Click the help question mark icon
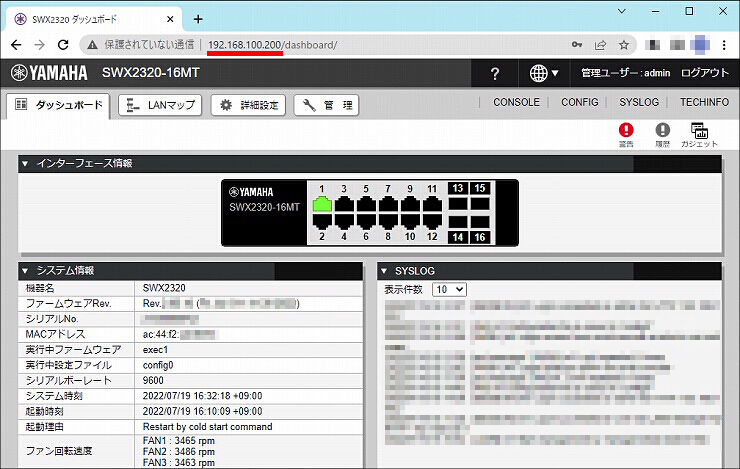The image size is (740, 469). point(494,74)
